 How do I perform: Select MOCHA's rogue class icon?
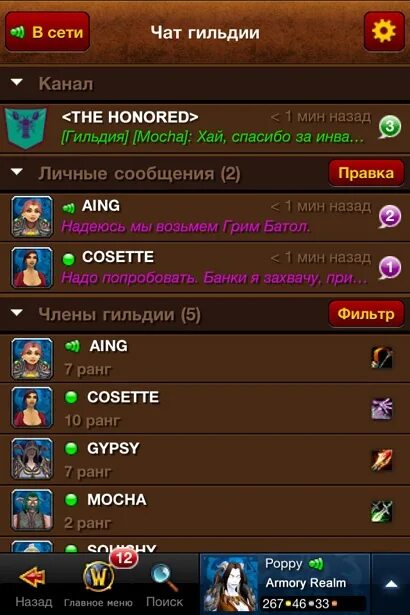point(382,511)
